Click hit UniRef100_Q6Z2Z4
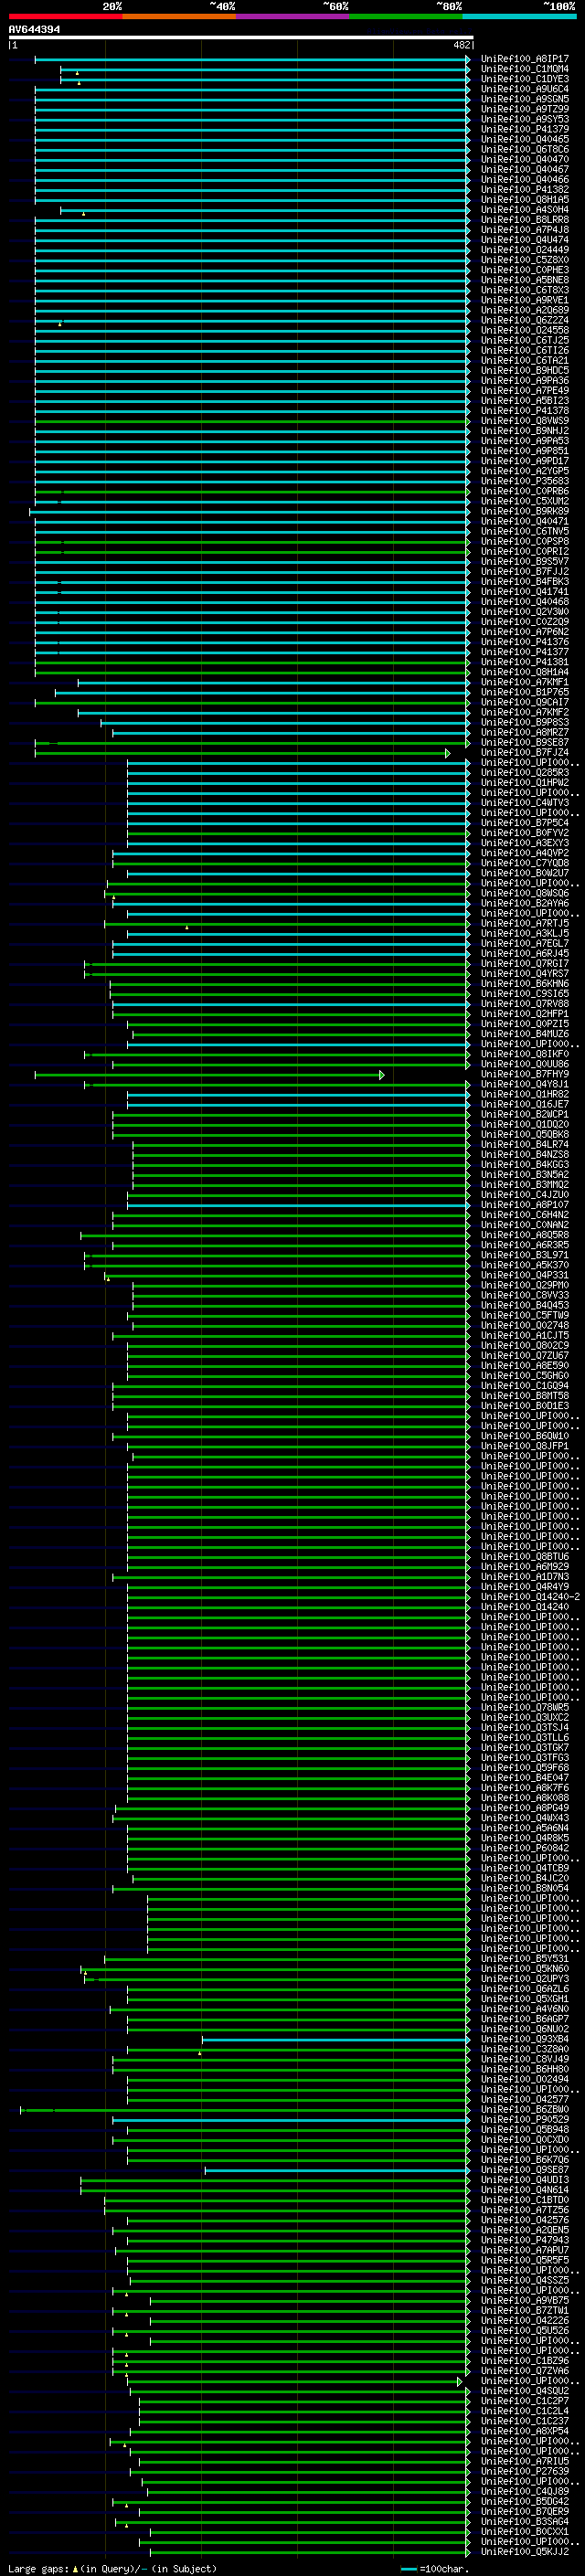Screen dimensions: 585x2576 coord(524,320)
